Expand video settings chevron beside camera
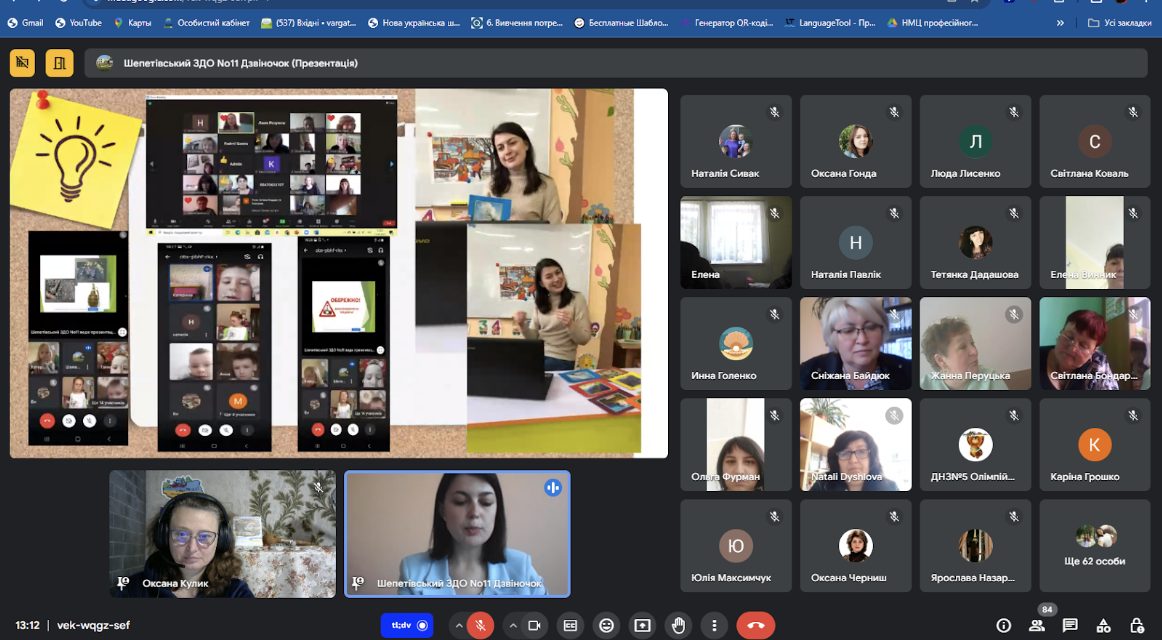The height and width of the screenshot is (640, 1162). click(513, 626)
